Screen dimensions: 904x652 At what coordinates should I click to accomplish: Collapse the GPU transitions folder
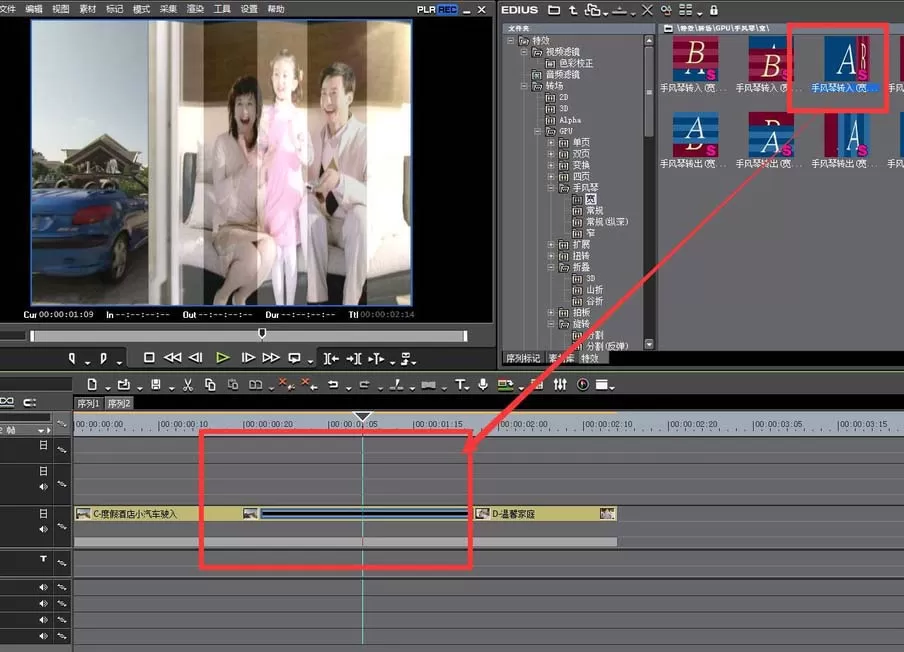pyautogui.click(x=537, y=131)
